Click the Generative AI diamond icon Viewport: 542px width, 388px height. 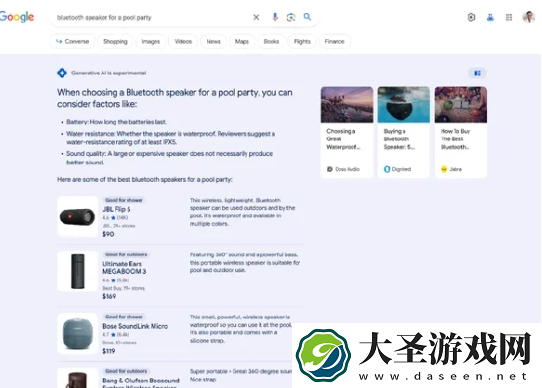coord(62,73)
